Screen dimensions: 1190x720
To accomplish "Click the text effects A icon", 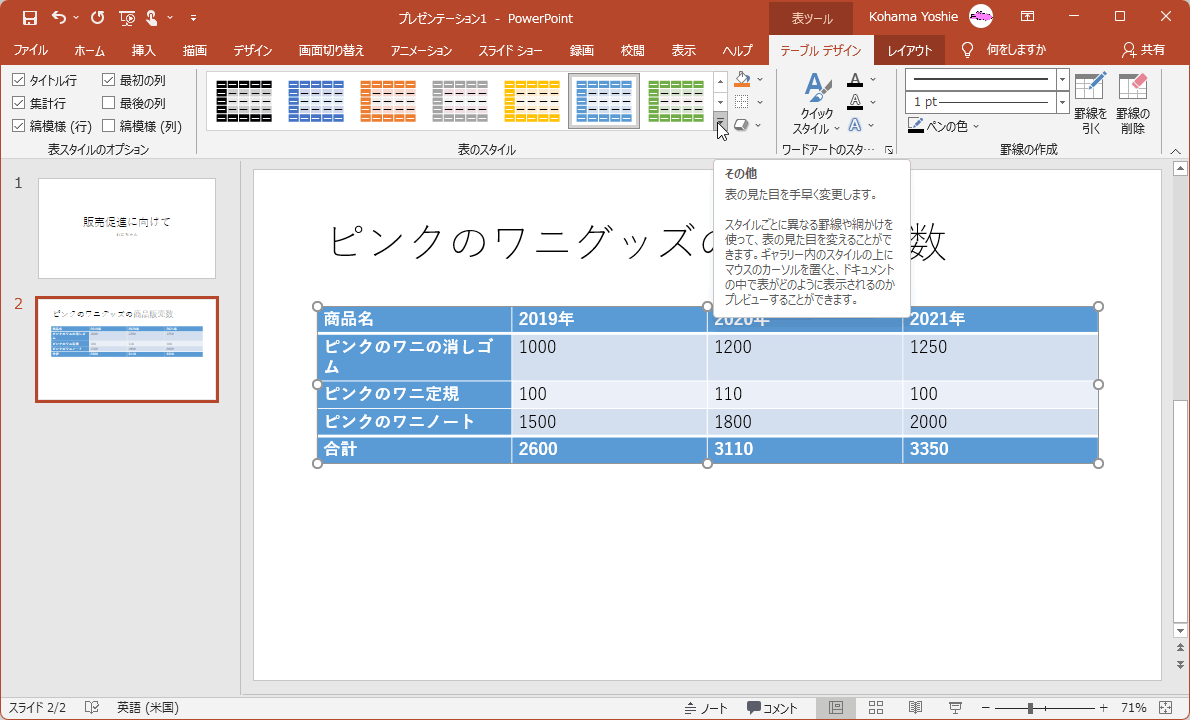I will click(x=855, y=125).
